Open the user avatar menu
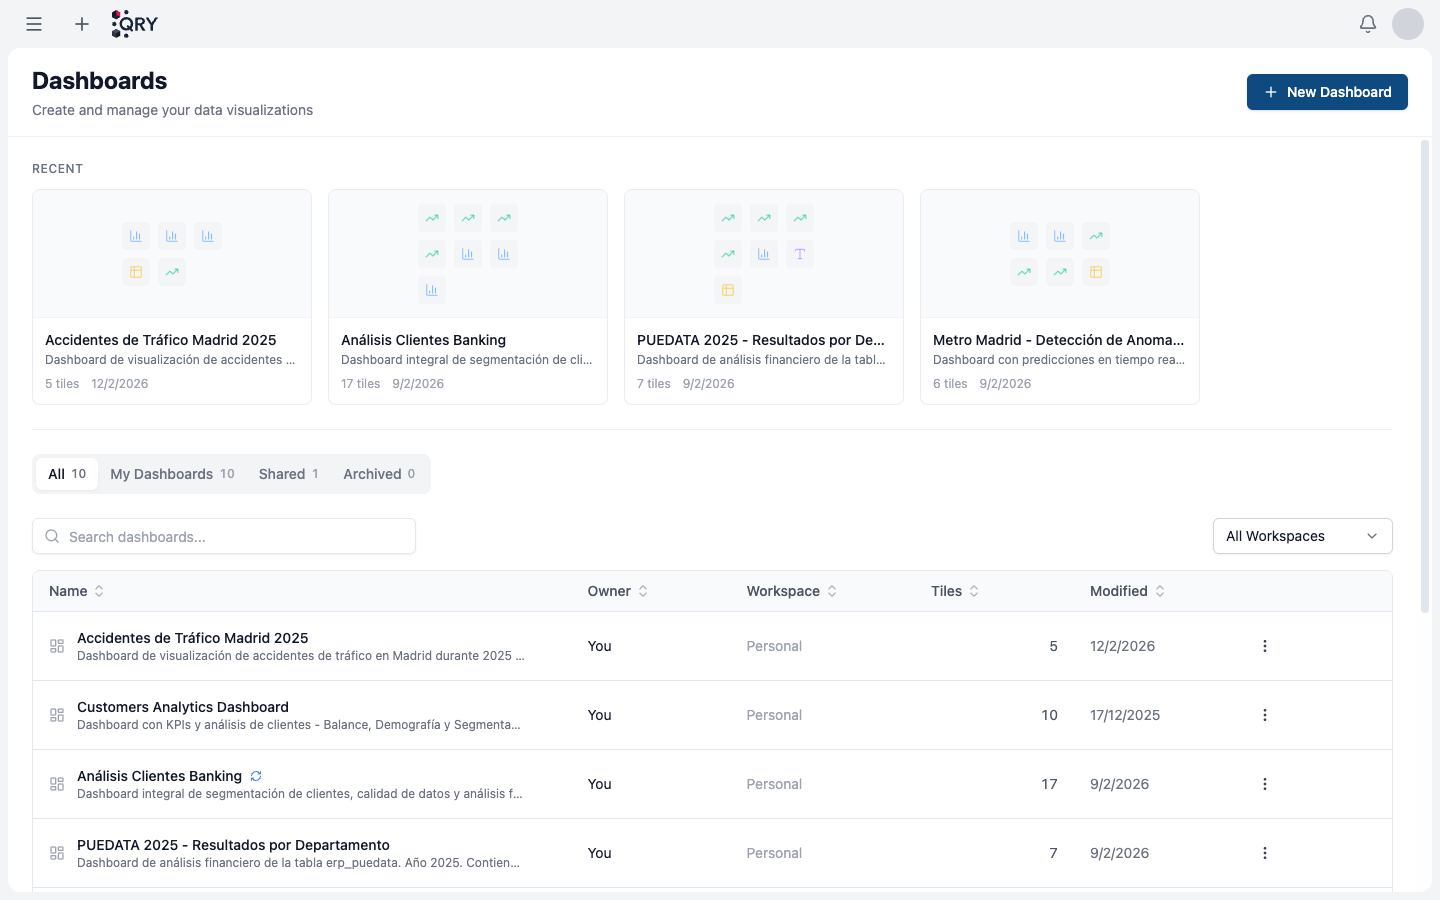Viewport: 1440px width, 900px height. (x=1408, y=24)
